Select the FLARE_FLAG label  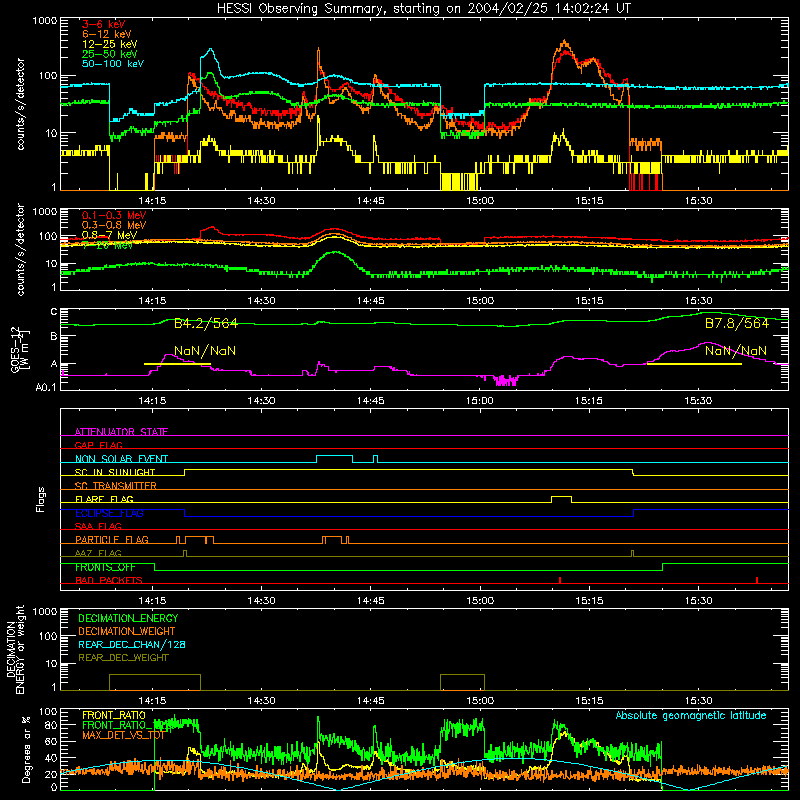104,499
